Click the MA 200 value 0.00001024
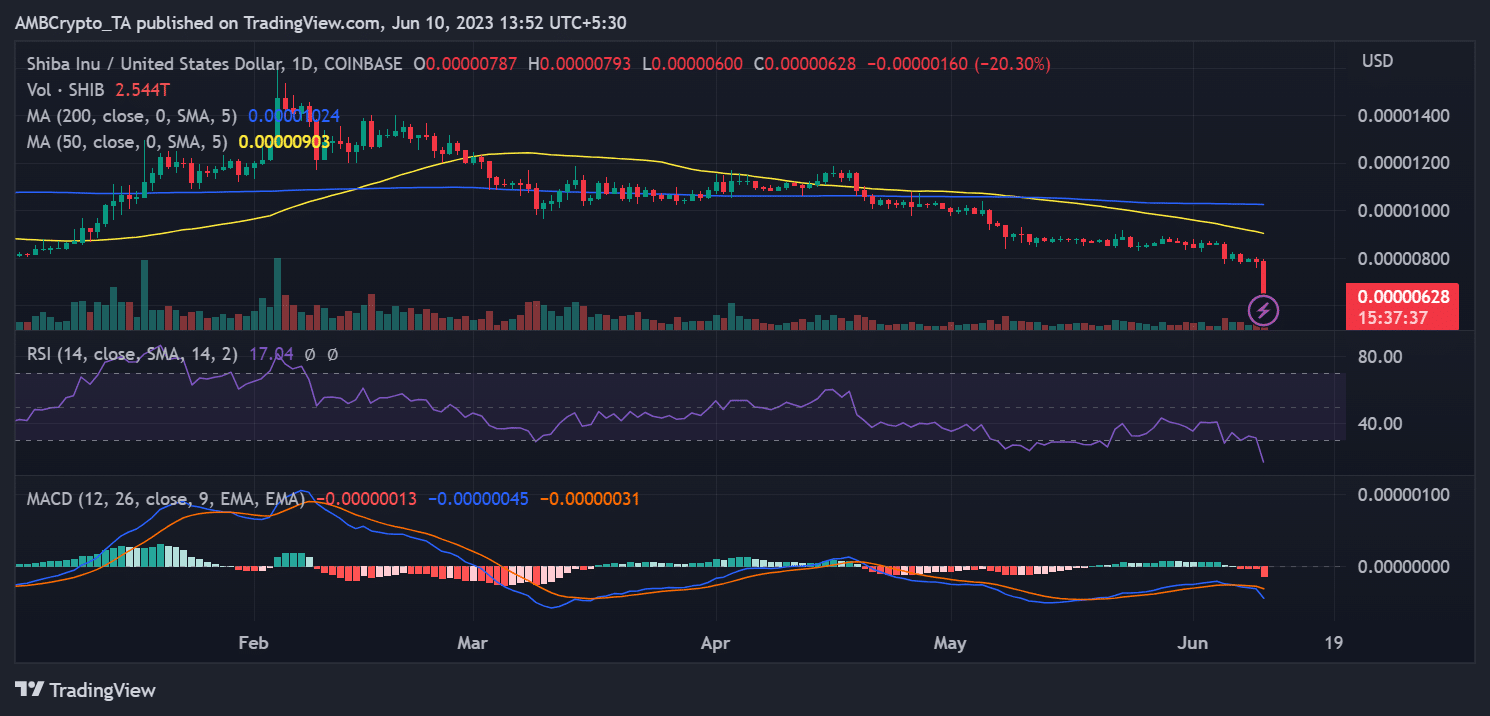The width and height of the screenshot is (1490, 716). tap(294, 116)
